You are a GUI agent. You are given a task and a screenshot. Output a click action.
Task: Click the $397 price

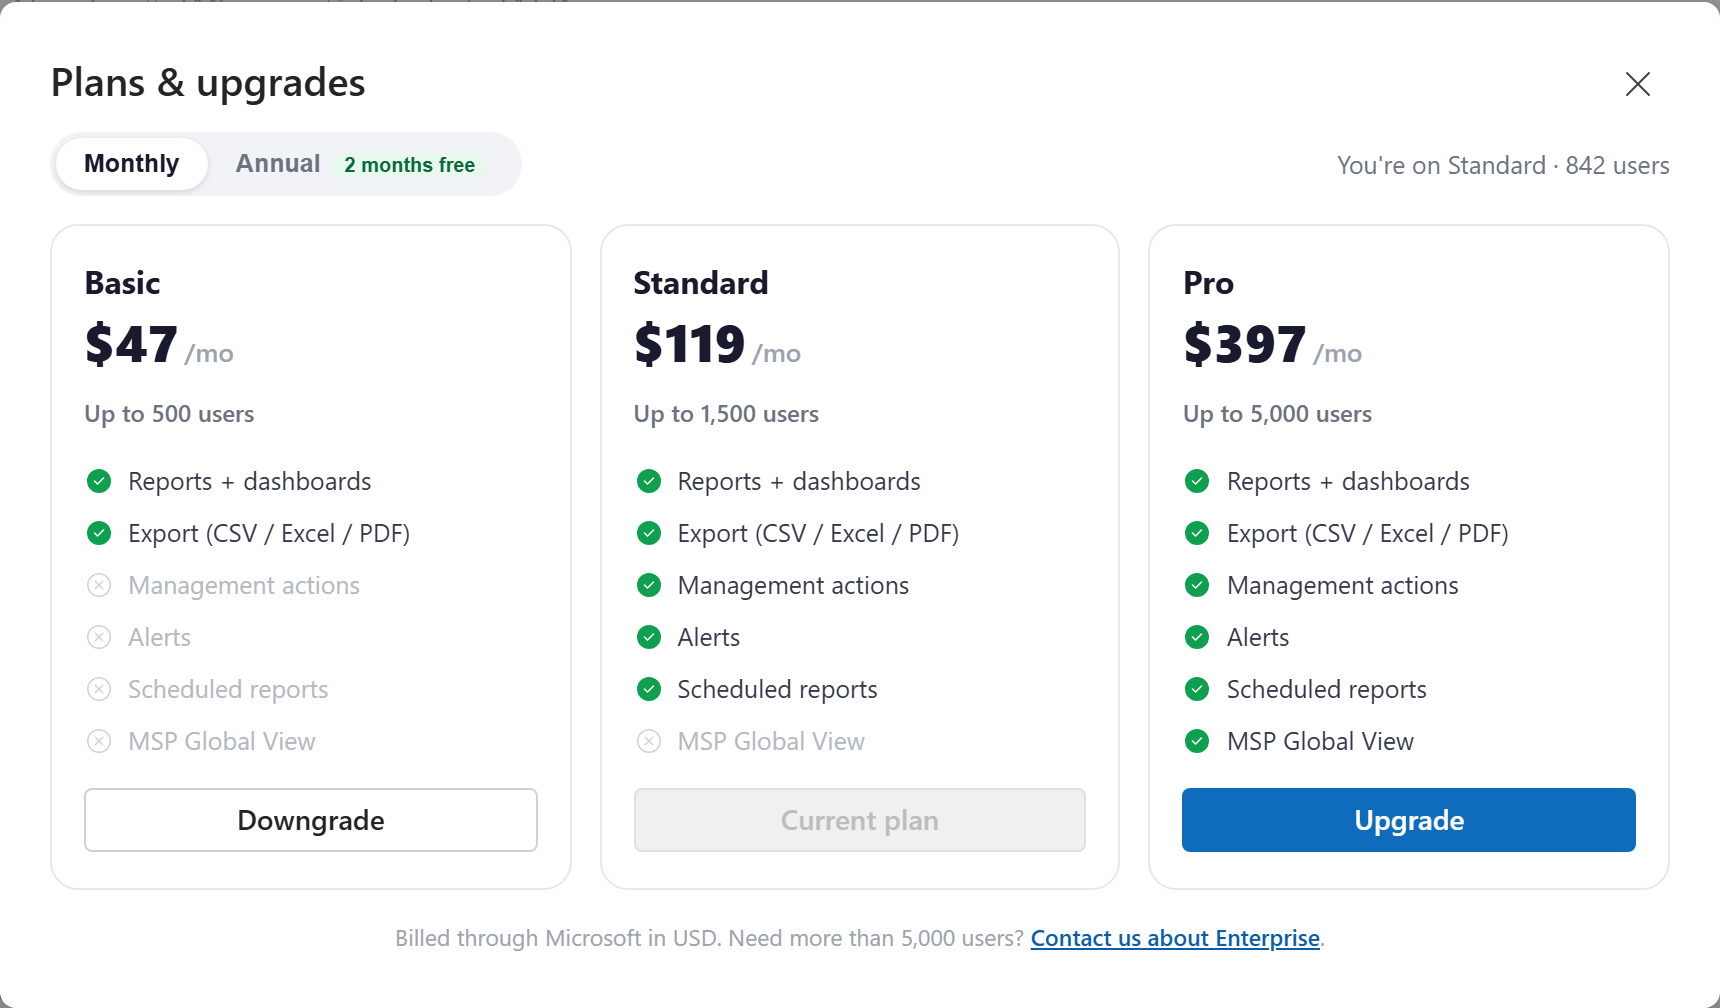1244,344
